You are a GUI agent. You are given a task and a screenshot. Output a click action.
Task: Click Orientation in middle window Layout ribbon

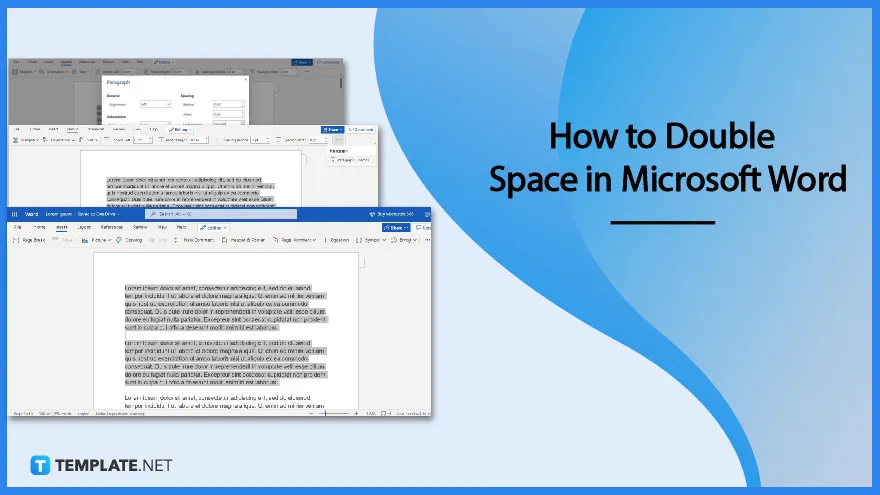58,140
